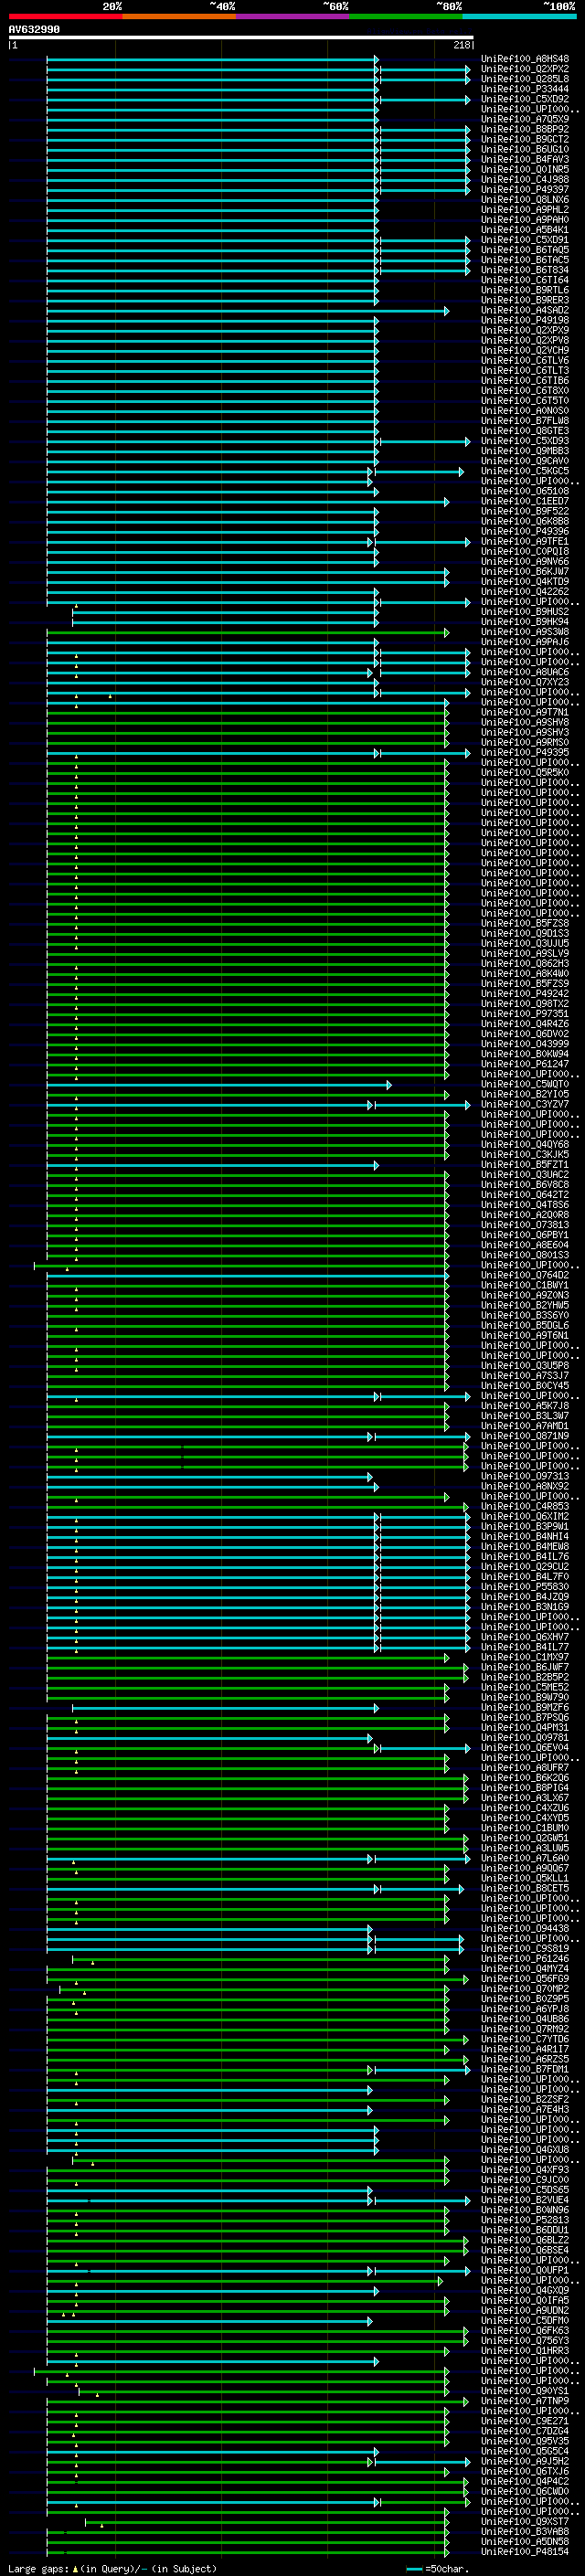585x2576 pixels.
Task: Click hit label UniRef100_C6T5T0
Action: (525, 401)
